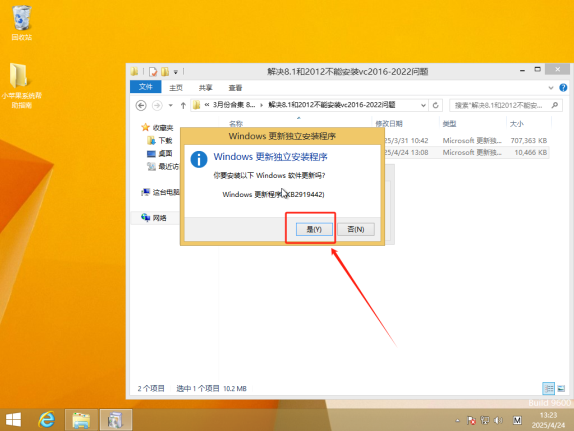Image resolution: width=574 pixels, height=431 pixels.
Task: Click the input method M tray icon
Action: point(517,420)
